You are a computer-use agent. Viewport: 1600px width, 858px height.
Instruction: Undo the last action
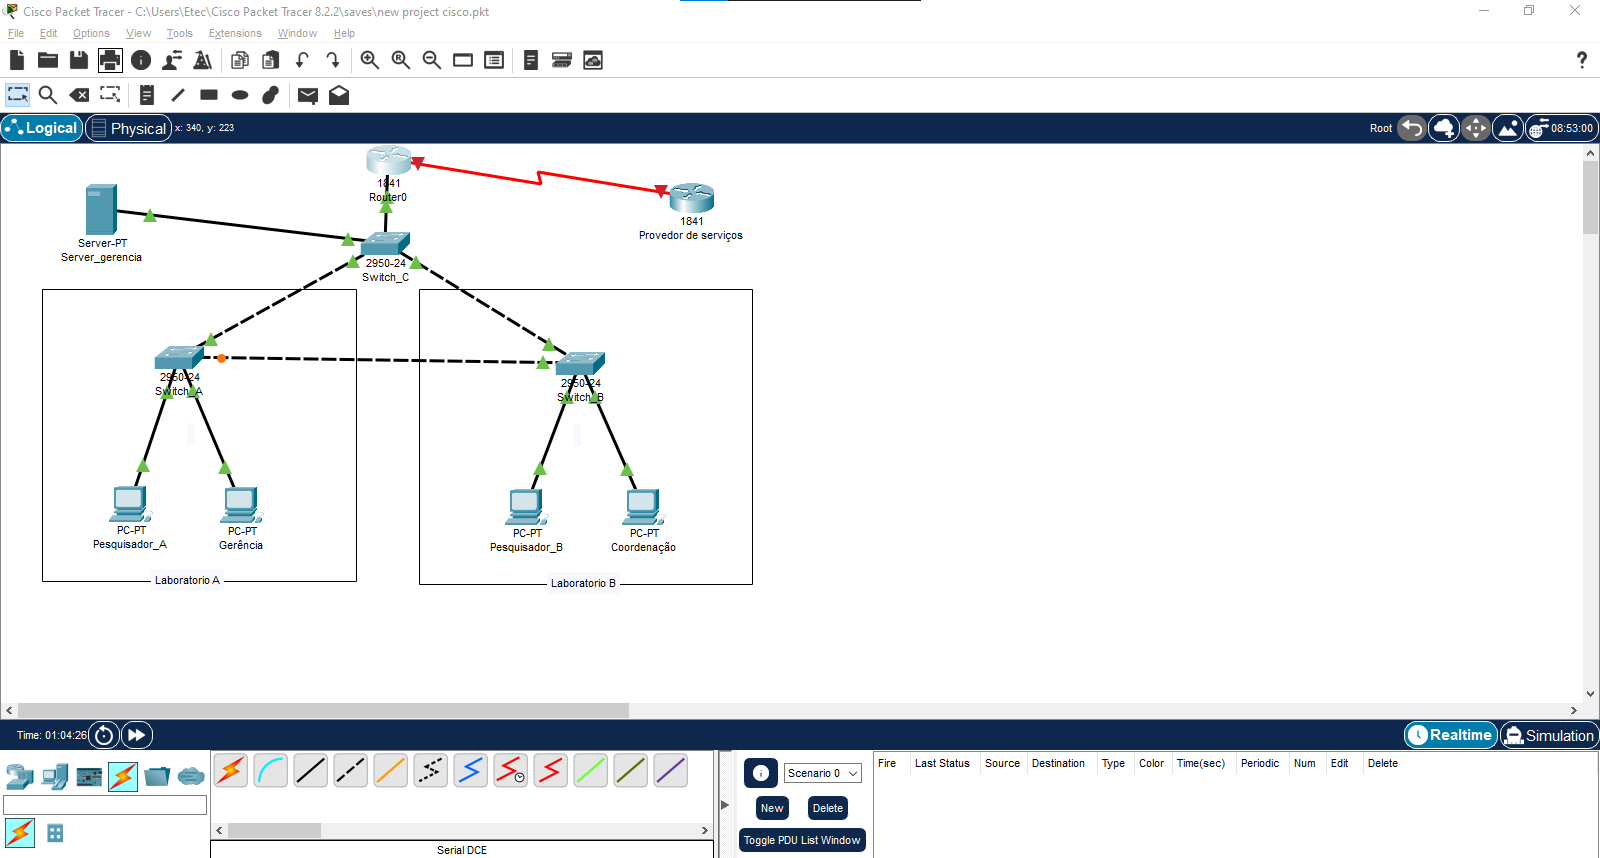click(302, 60)
